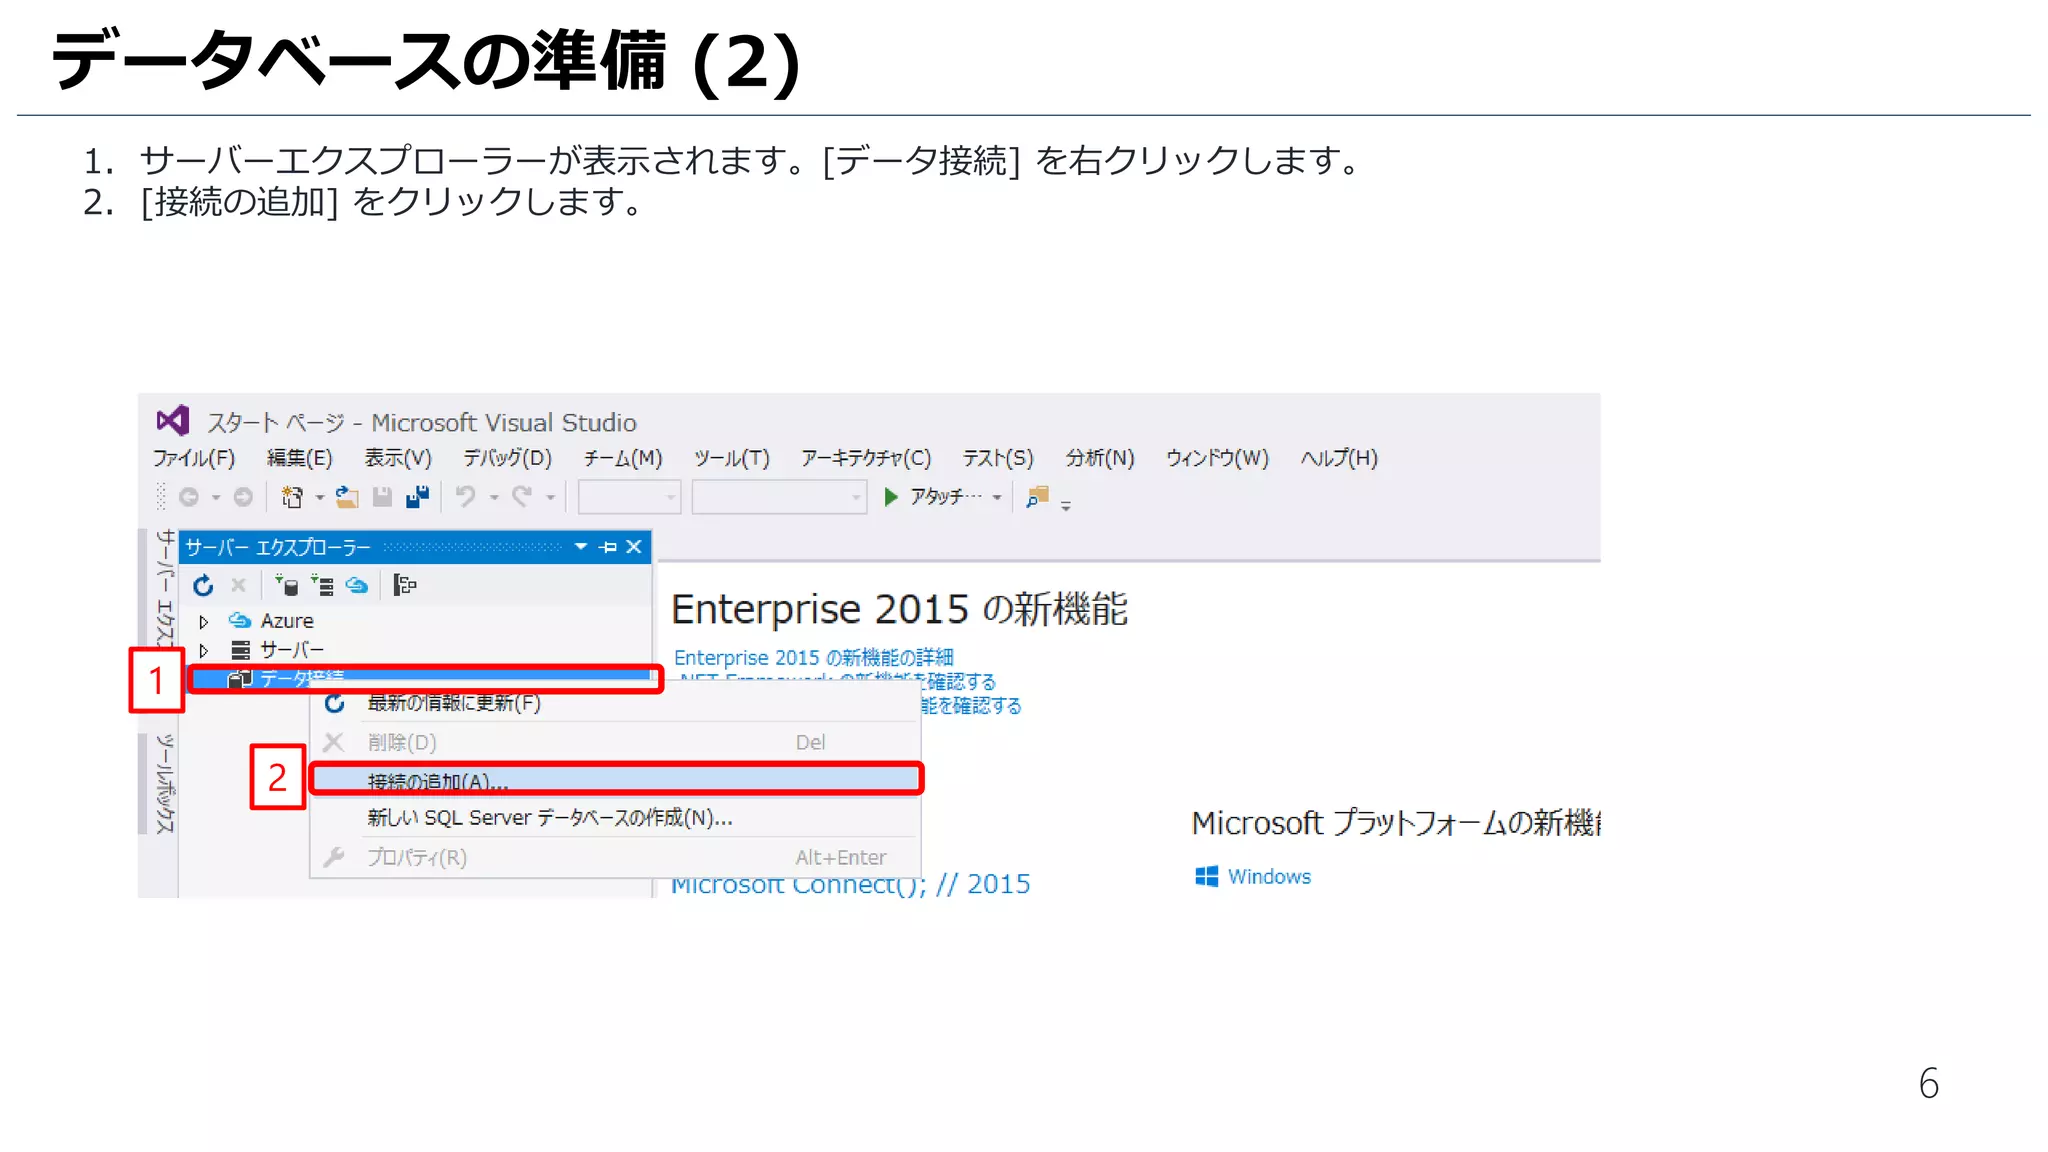Screen dimensions: 2048x1152
Task: Choose 接続の追加(A)... in context menu
Action: pyautogui.click(x=615, y=780)
